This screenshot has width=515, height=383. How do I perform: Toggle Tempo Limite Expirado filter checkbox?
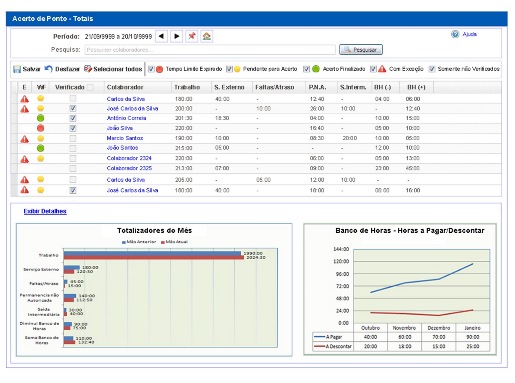pos(151,69)
